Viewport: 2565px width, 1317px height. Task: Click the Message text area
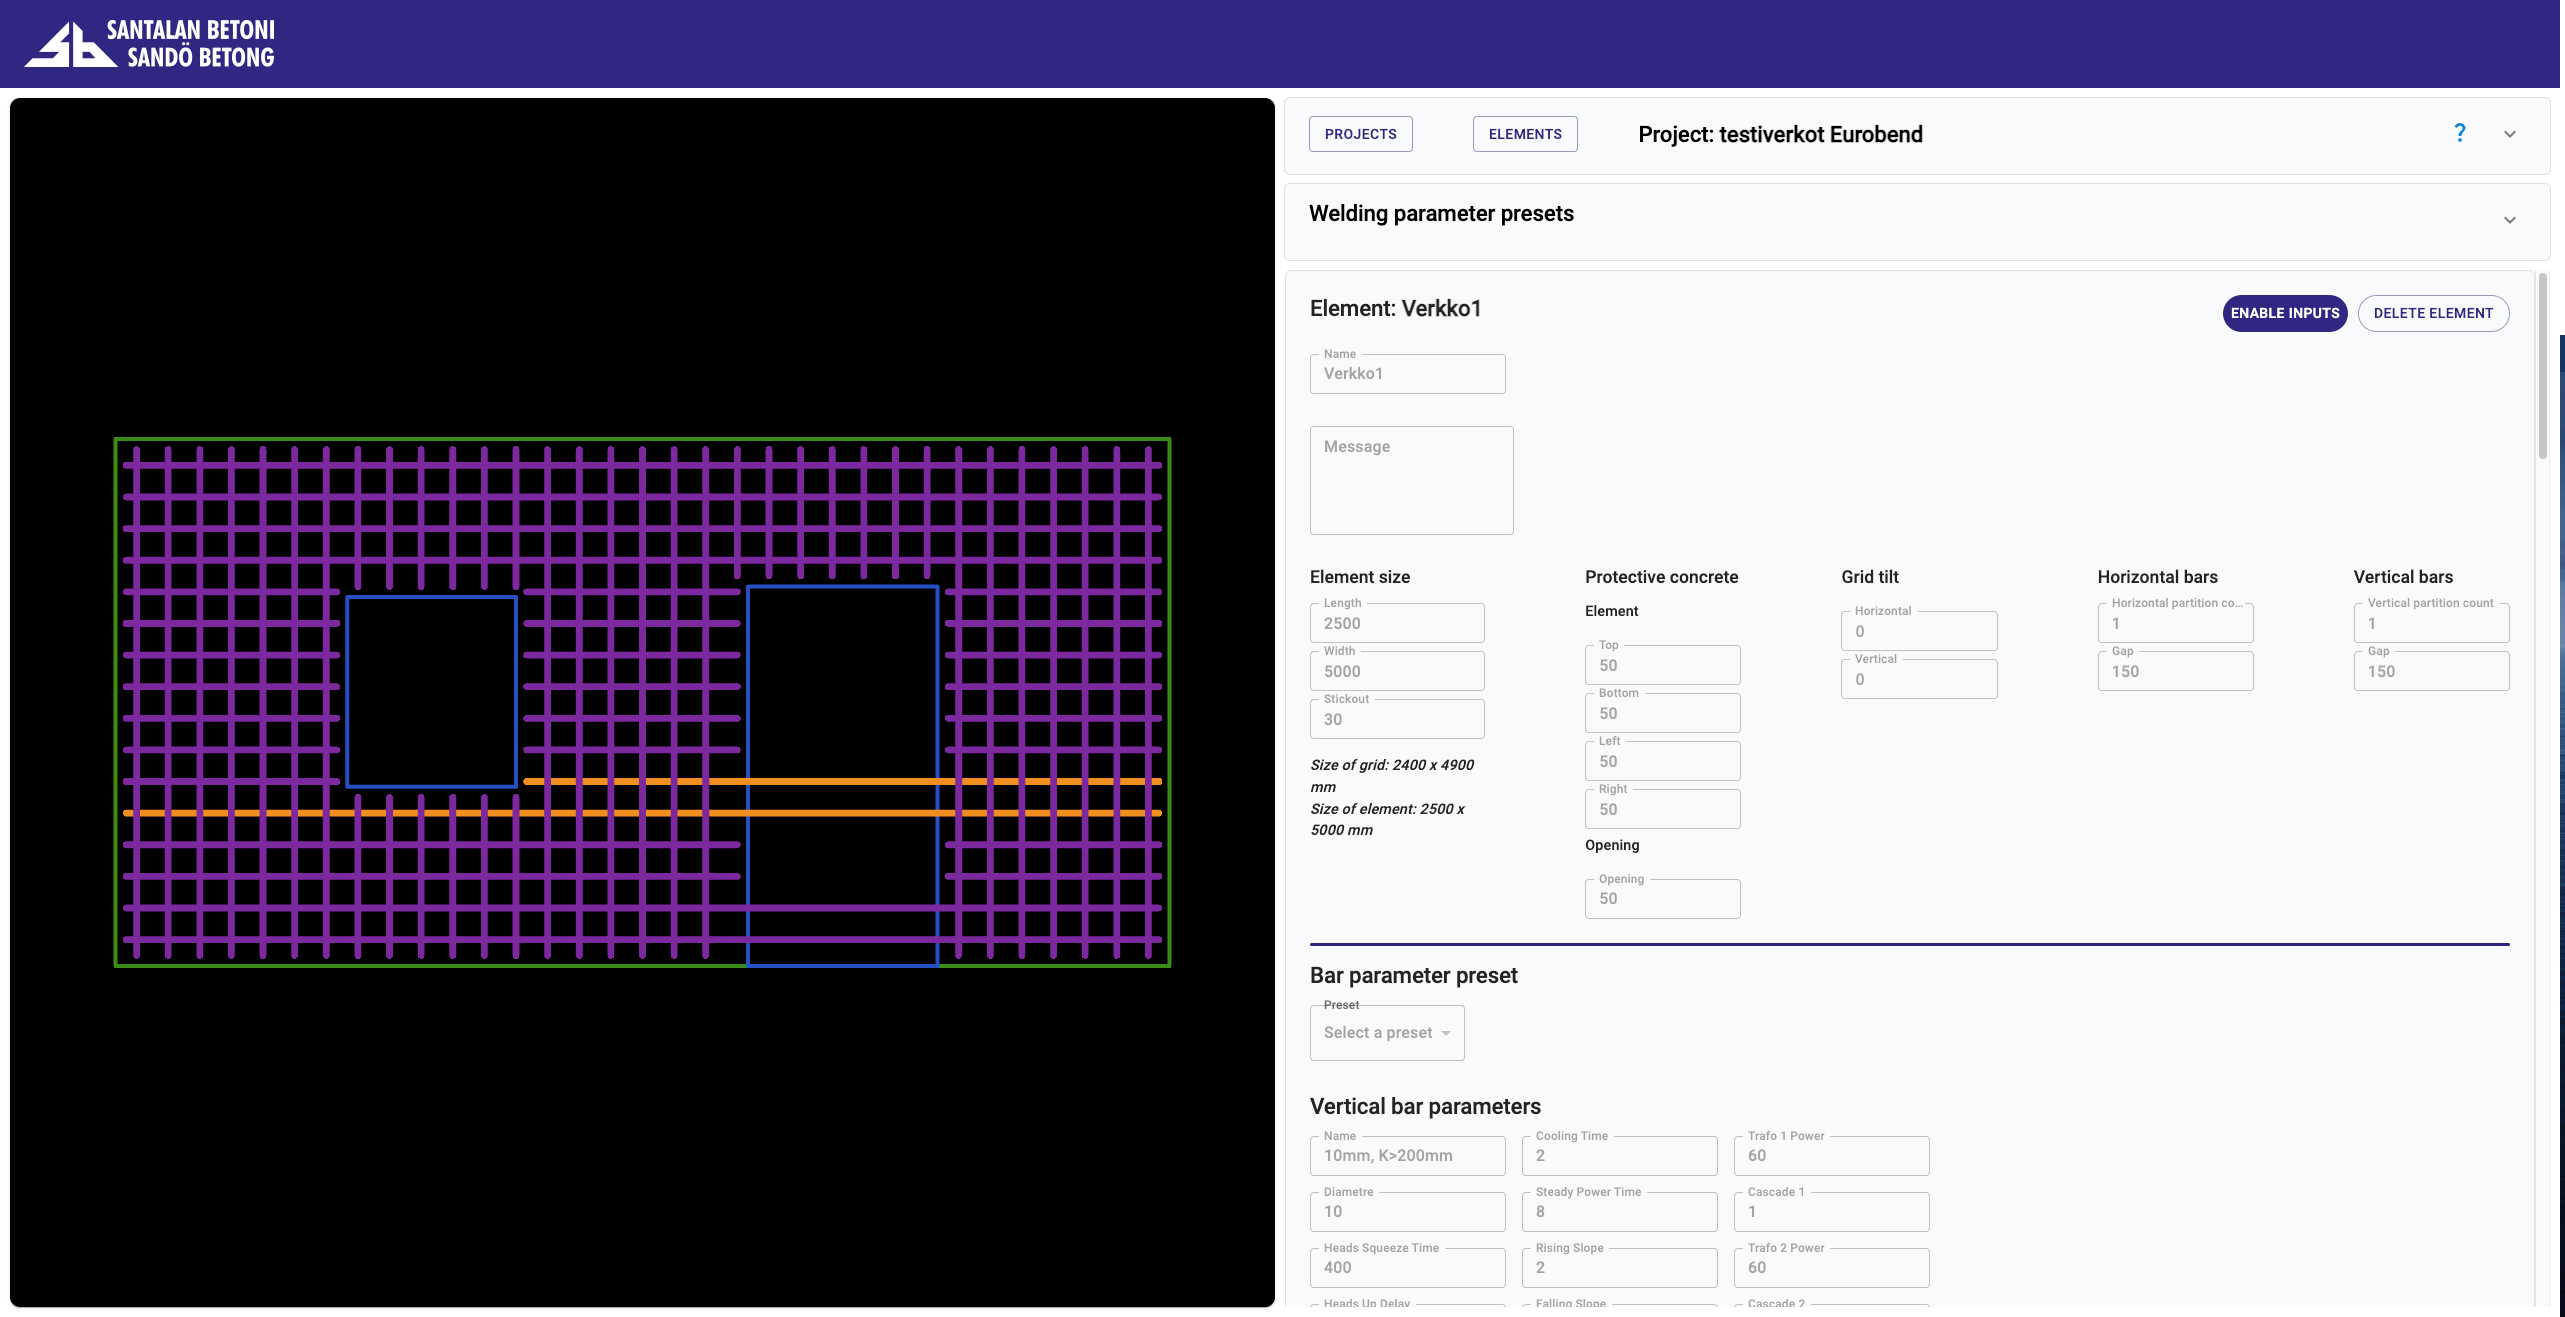click(x=1411, y=481)
